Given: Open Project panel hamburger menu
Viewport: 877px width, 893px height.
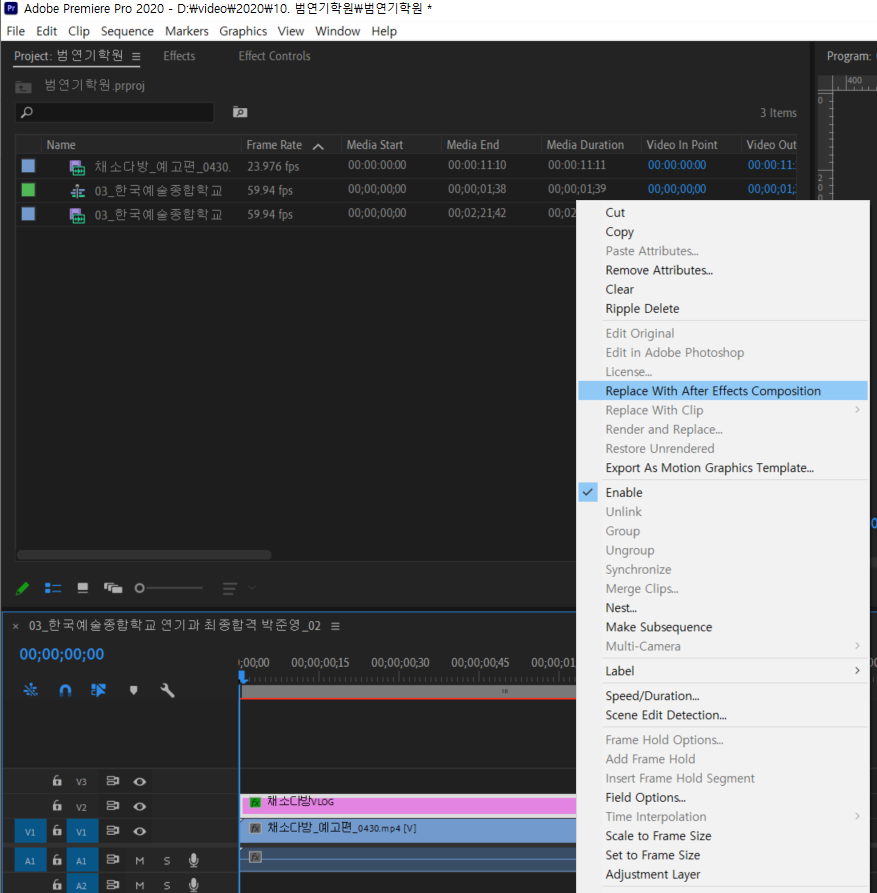Looking at the screenshot, I should pos(136,56).
